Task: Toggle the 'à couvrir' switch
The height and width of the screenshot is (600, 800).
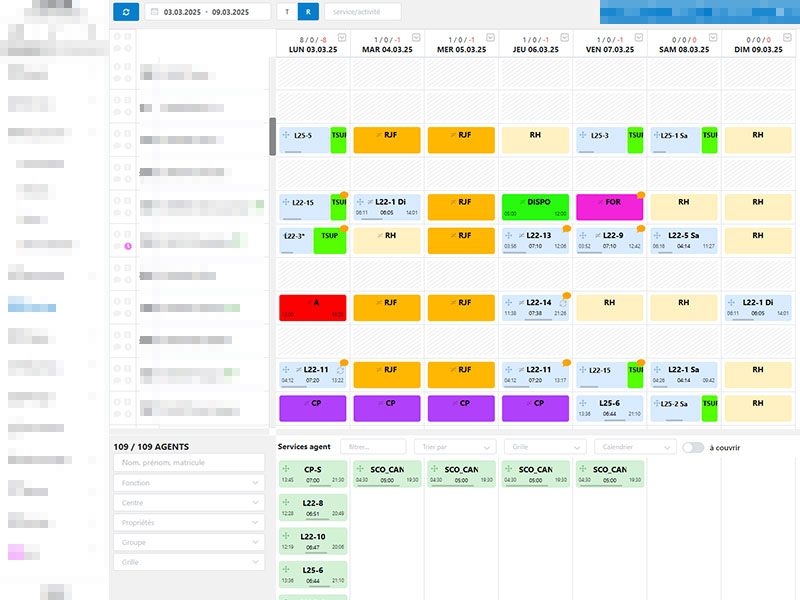Action: pyautogui.click(x=692, y=448)
